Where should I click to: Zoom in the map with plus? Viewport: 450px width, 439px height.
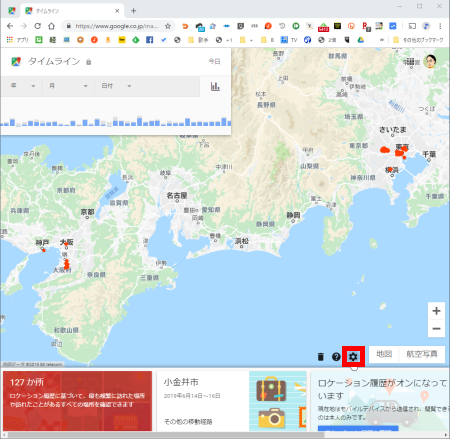(436, 311)
